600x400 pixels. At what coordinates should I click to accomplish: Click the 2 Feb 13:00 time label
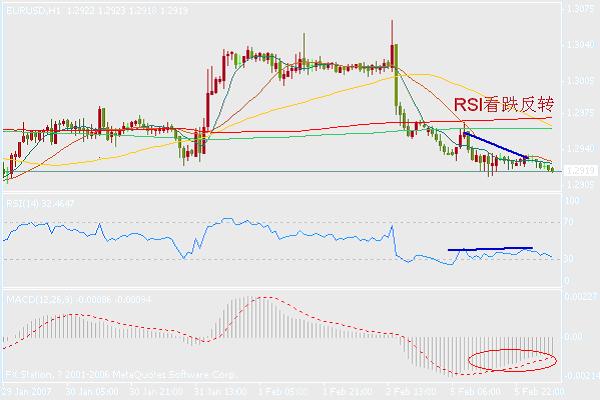[x=411, y=392]
